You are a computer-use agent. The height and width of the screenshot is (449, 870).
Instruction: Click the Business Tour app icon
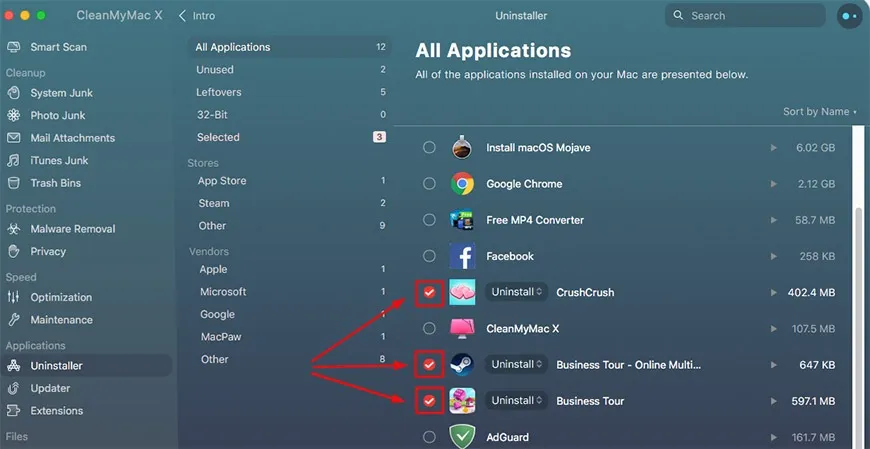click(x=462, y=401)
